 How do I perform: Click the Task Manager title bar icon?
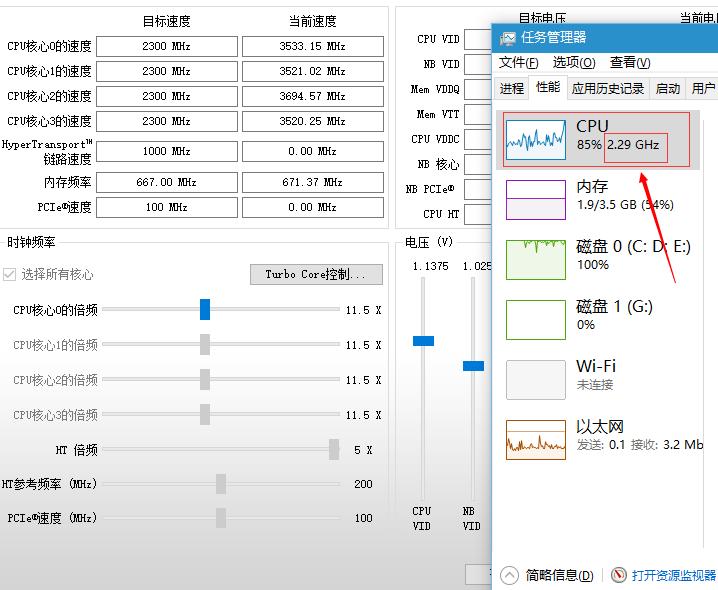pyautogui.click(x=507, y=38)
